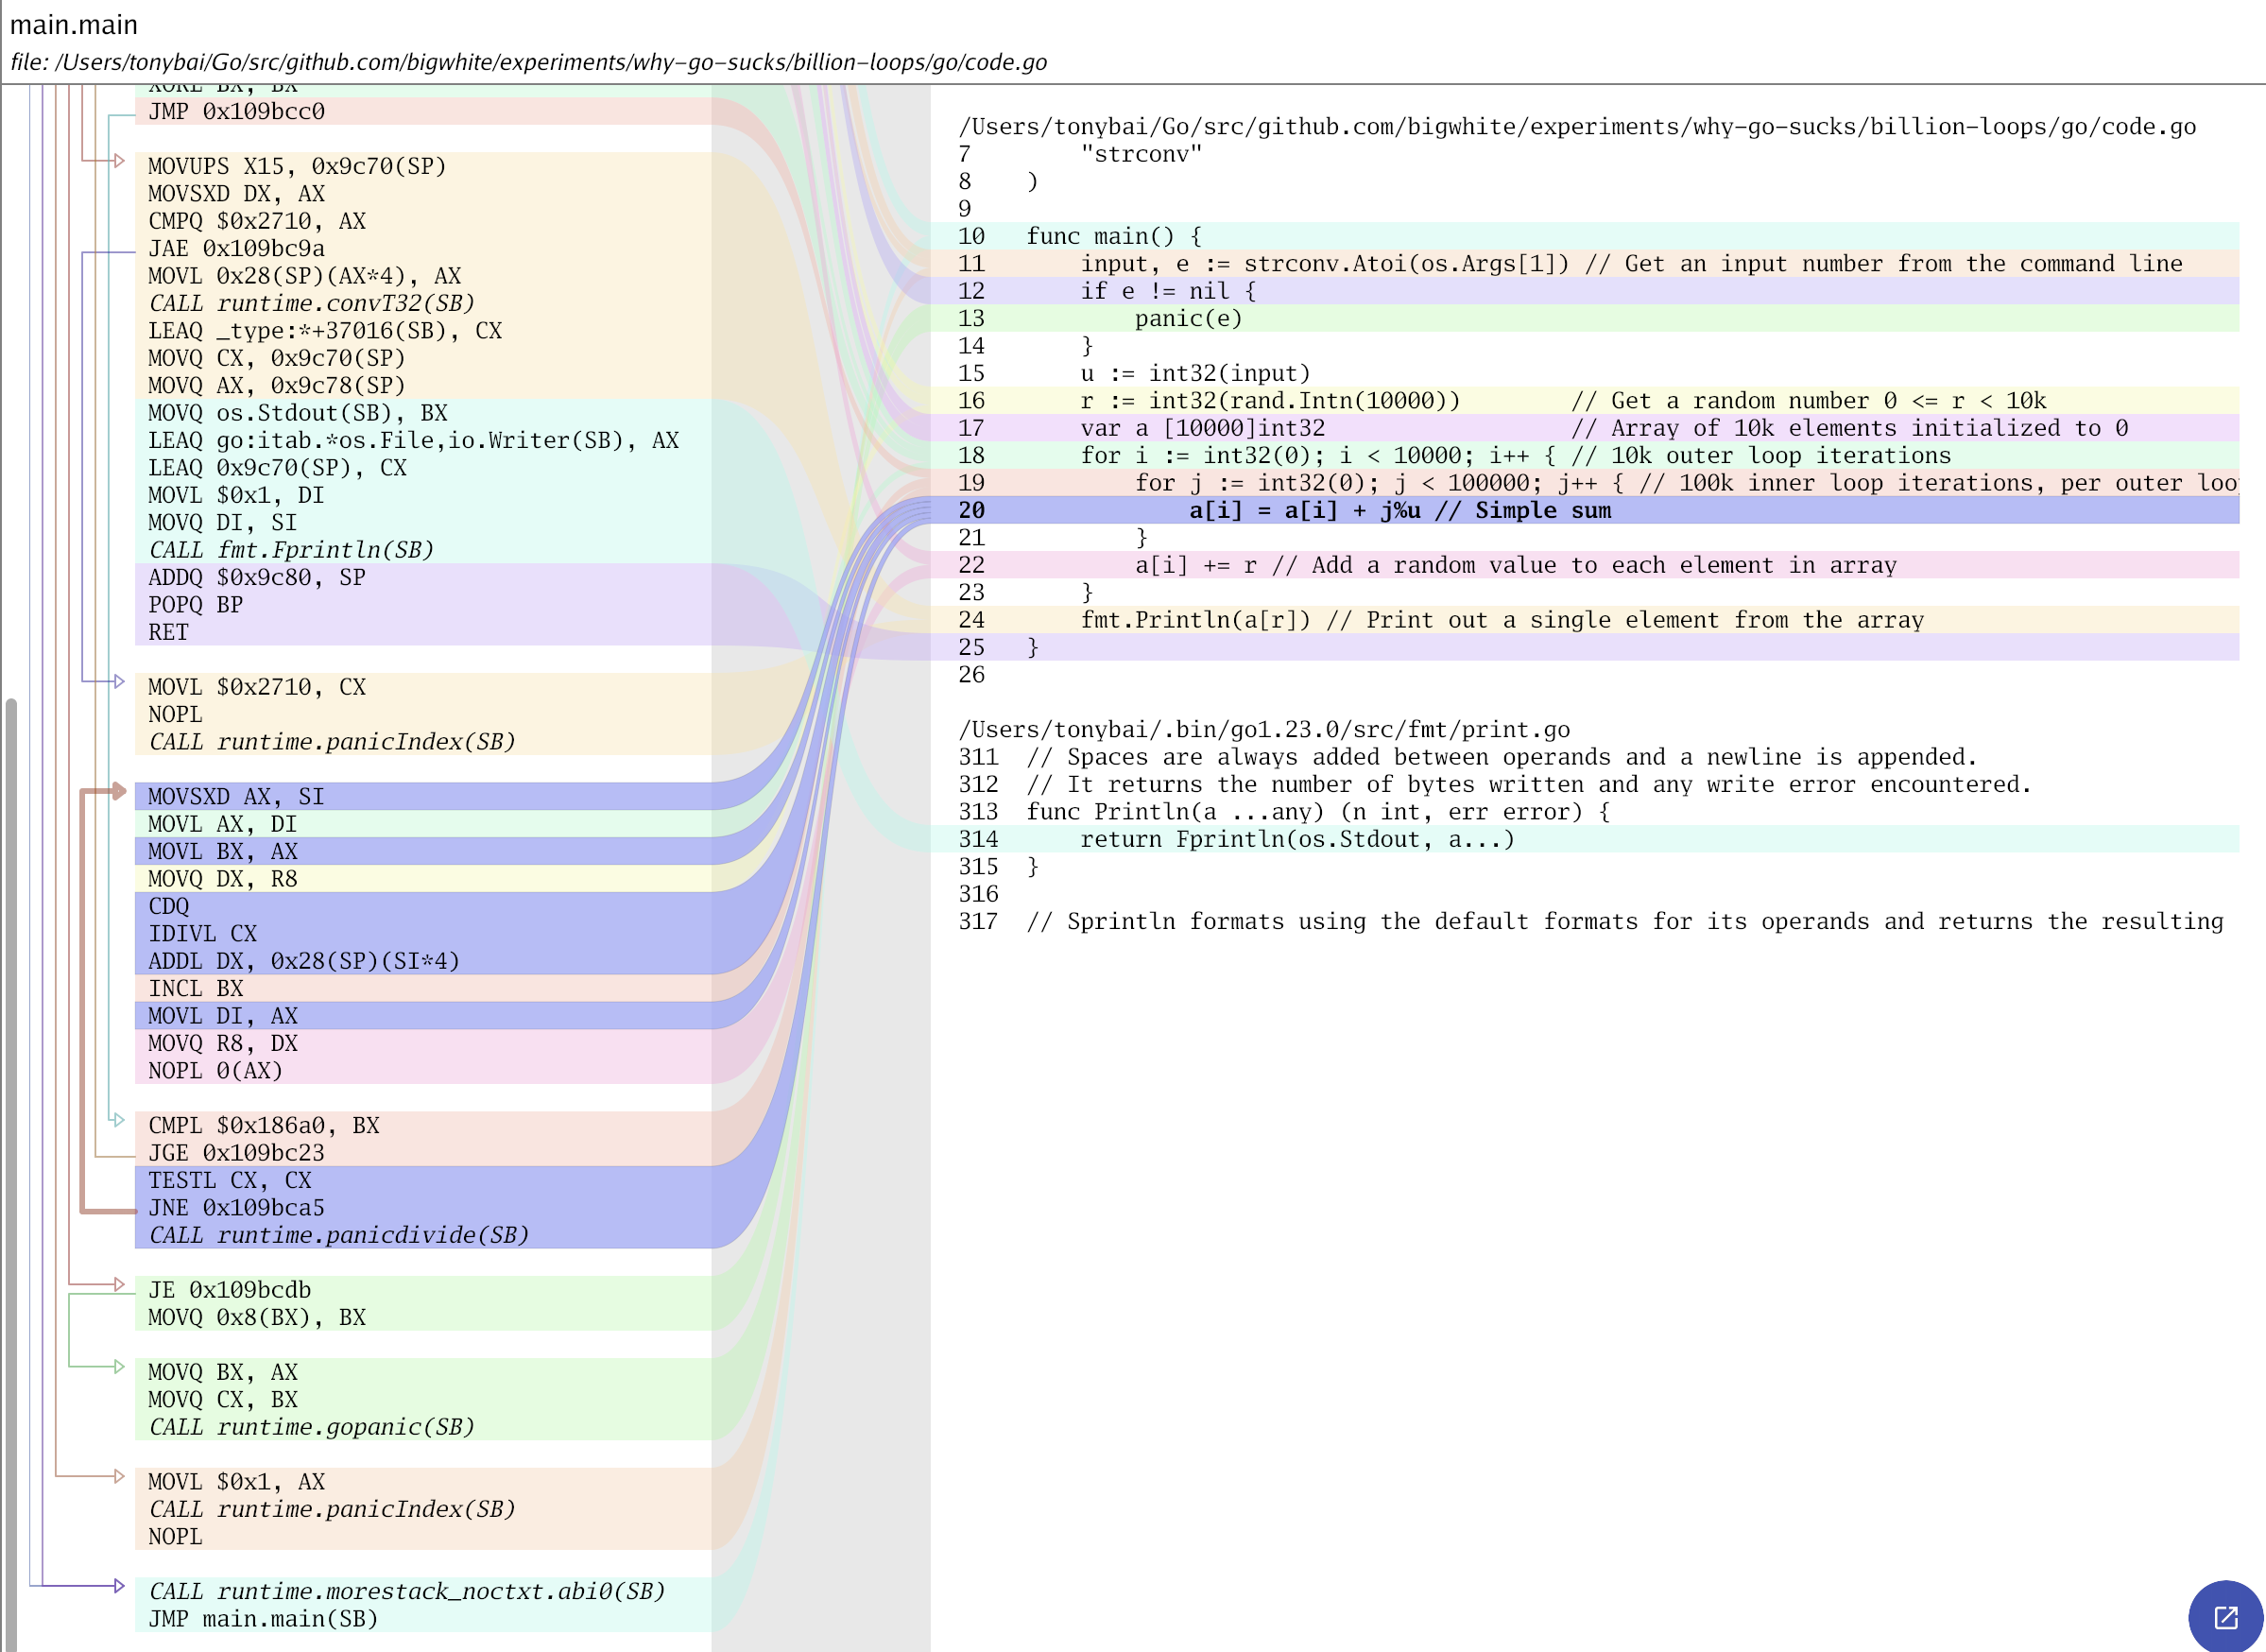This screenshot has width=2266, height=1652.
Task: Click the jump arrow at CMPL $0x186a0, BX
Action: coord(118,1120)
